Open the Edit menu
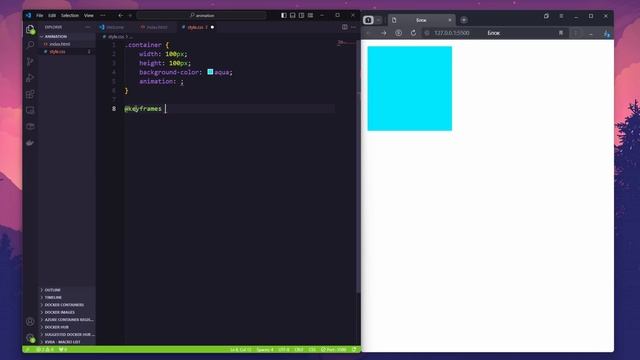Image resolution: width=640 pixels, height=360 pixels. (x=52, y=16)
